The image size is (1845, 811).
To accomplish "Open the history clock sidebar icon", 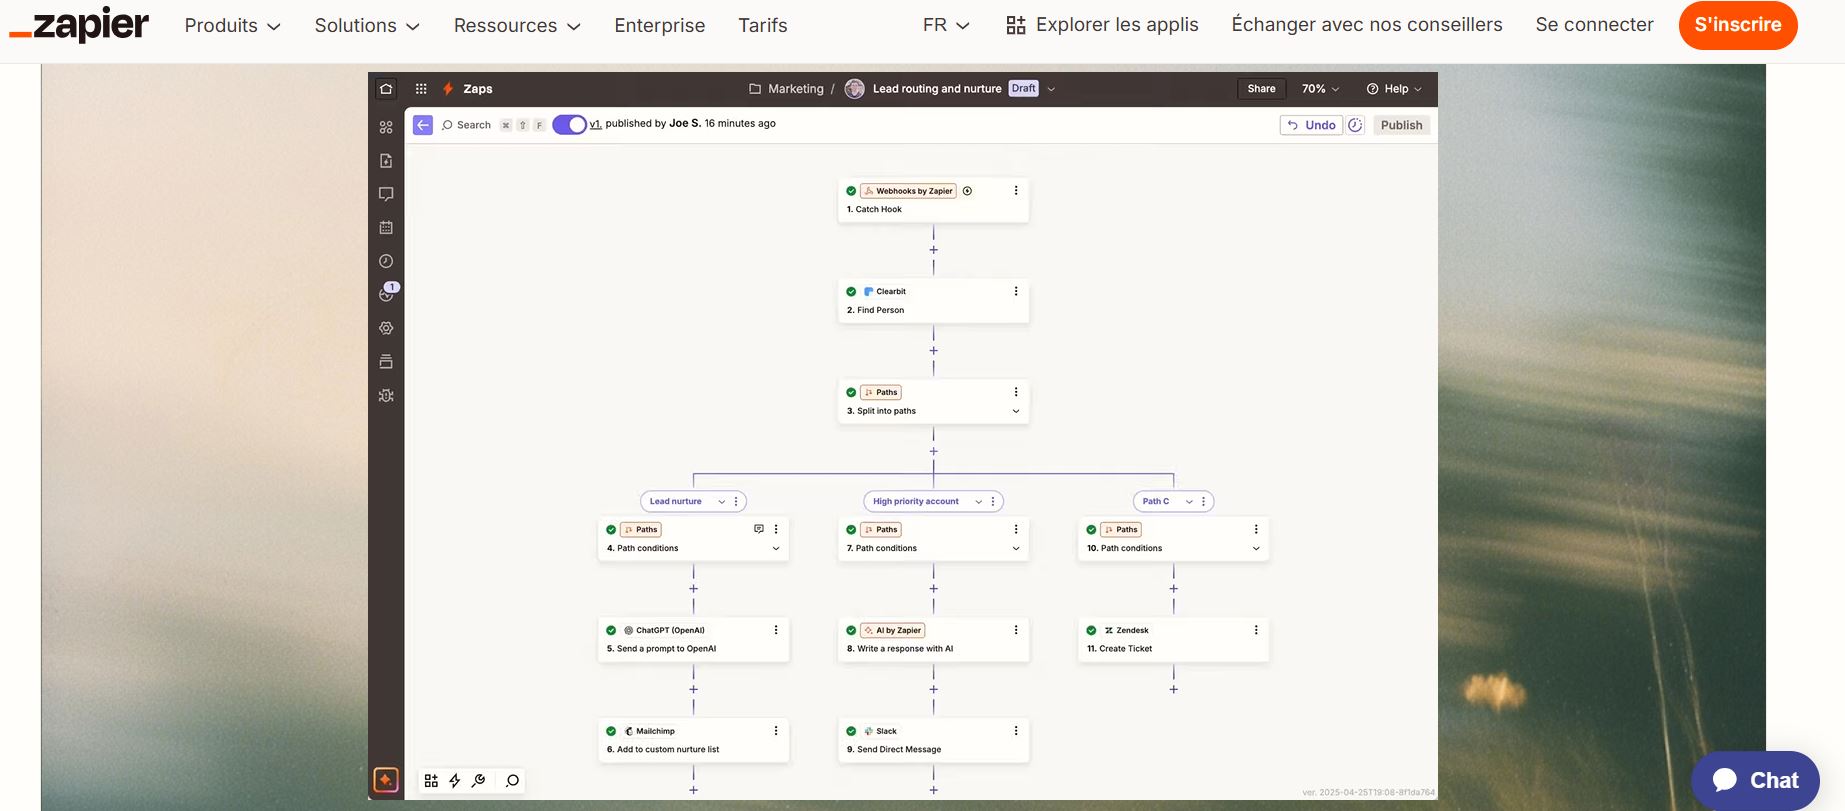I will click(386, 261).
